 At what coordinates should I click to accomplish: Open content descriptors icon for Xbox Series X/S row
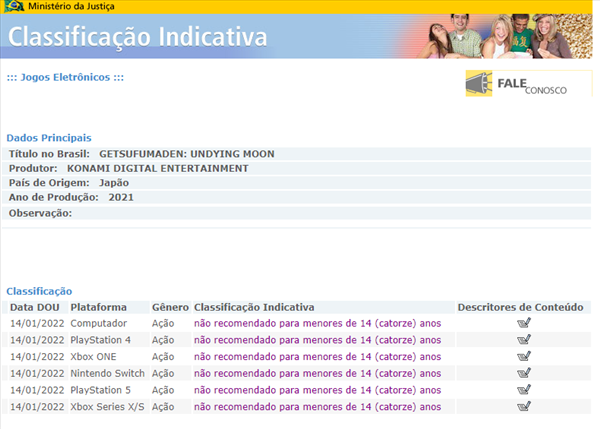pos(523,407)
